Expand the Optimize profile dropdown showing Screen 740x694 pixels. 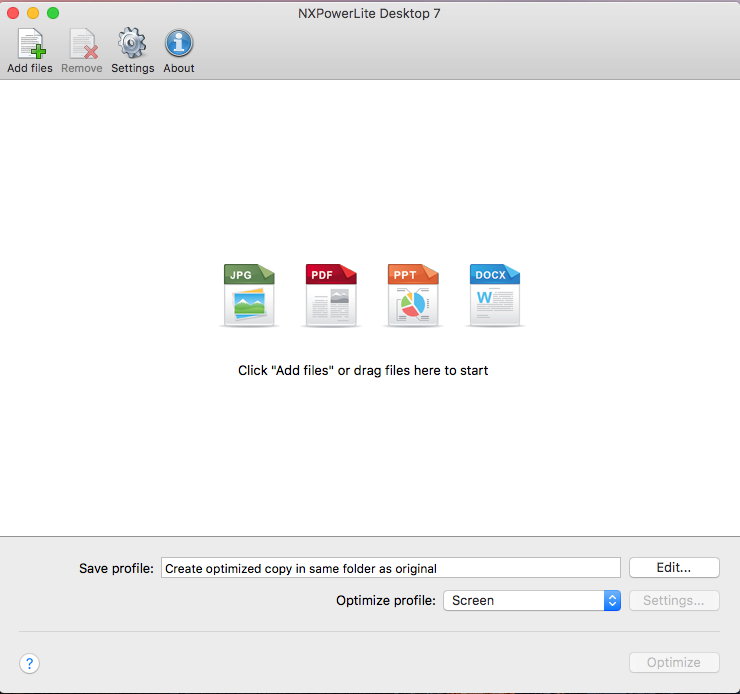point(533,601)
